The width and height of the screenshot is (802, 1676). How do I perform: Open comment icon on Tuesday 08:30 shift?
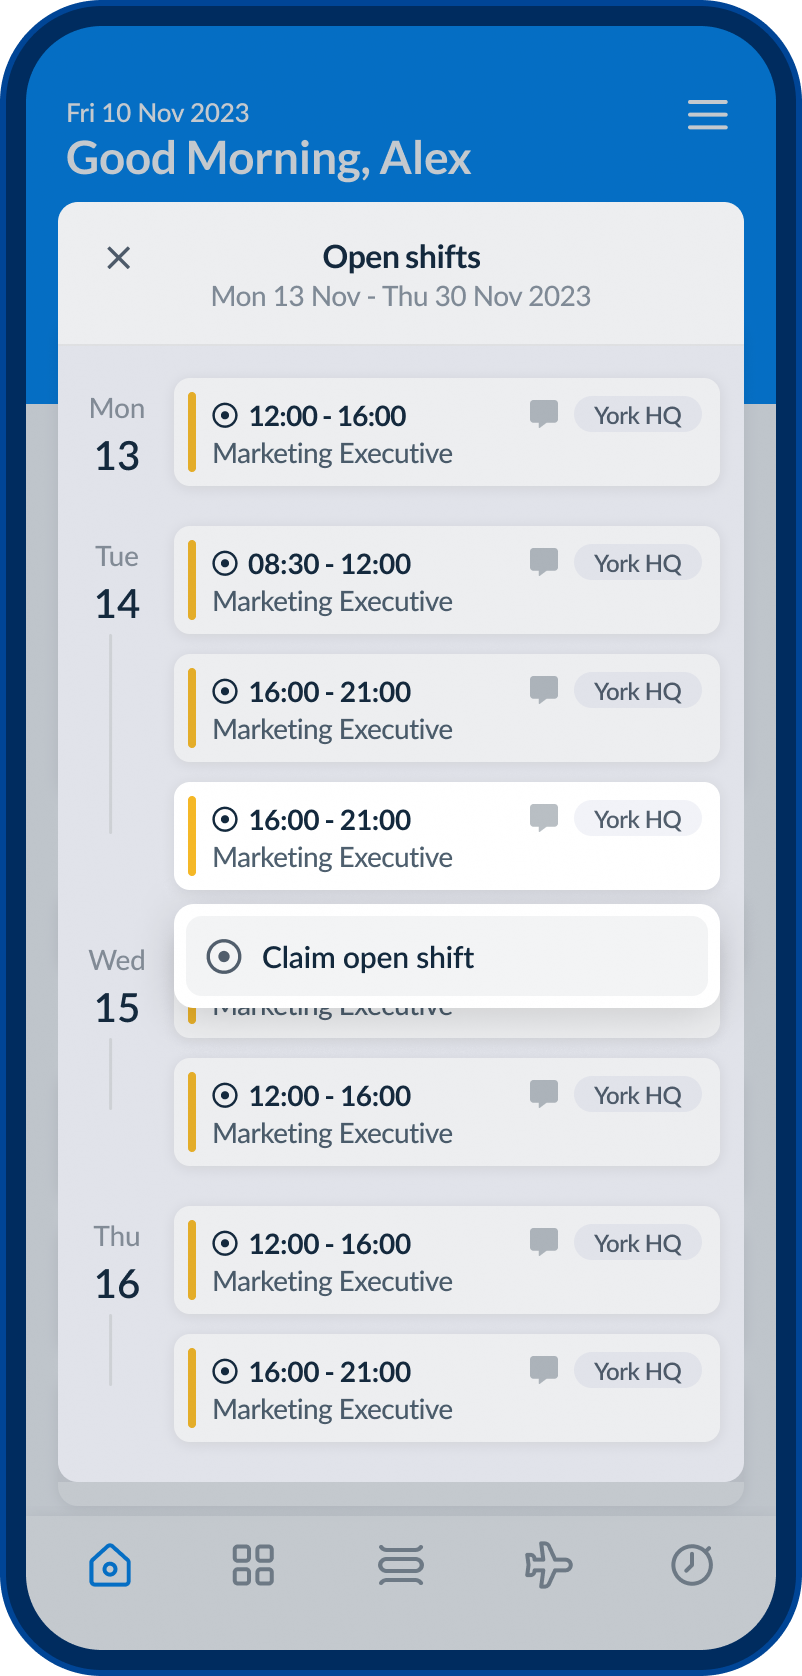coord(543,562)
